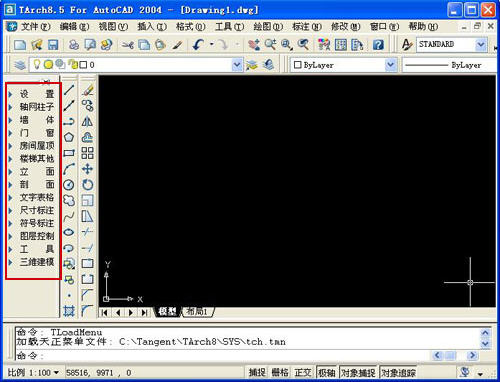
Task: Select the Mirror modify tool
Action: point(87,121)
